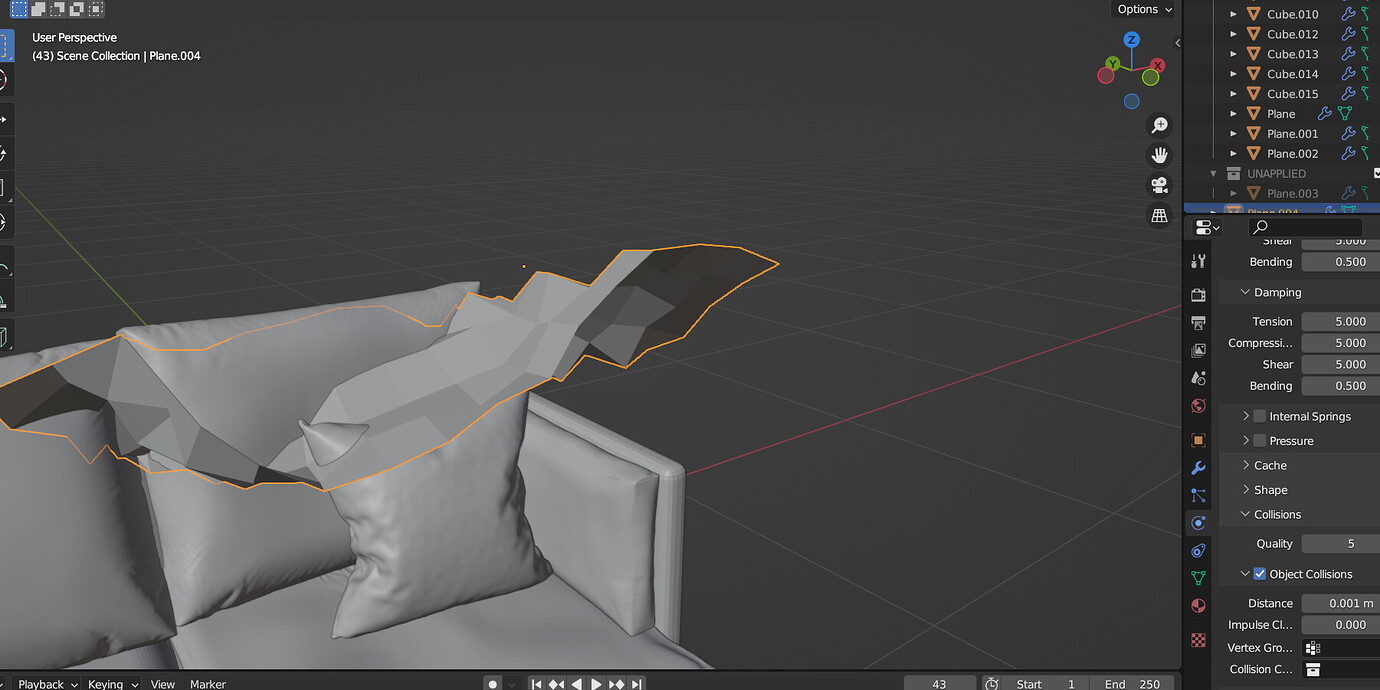This screenshot has height=690, width=1380.
Task: Click the Pan view hand icon
Action: pos(1159,155)
